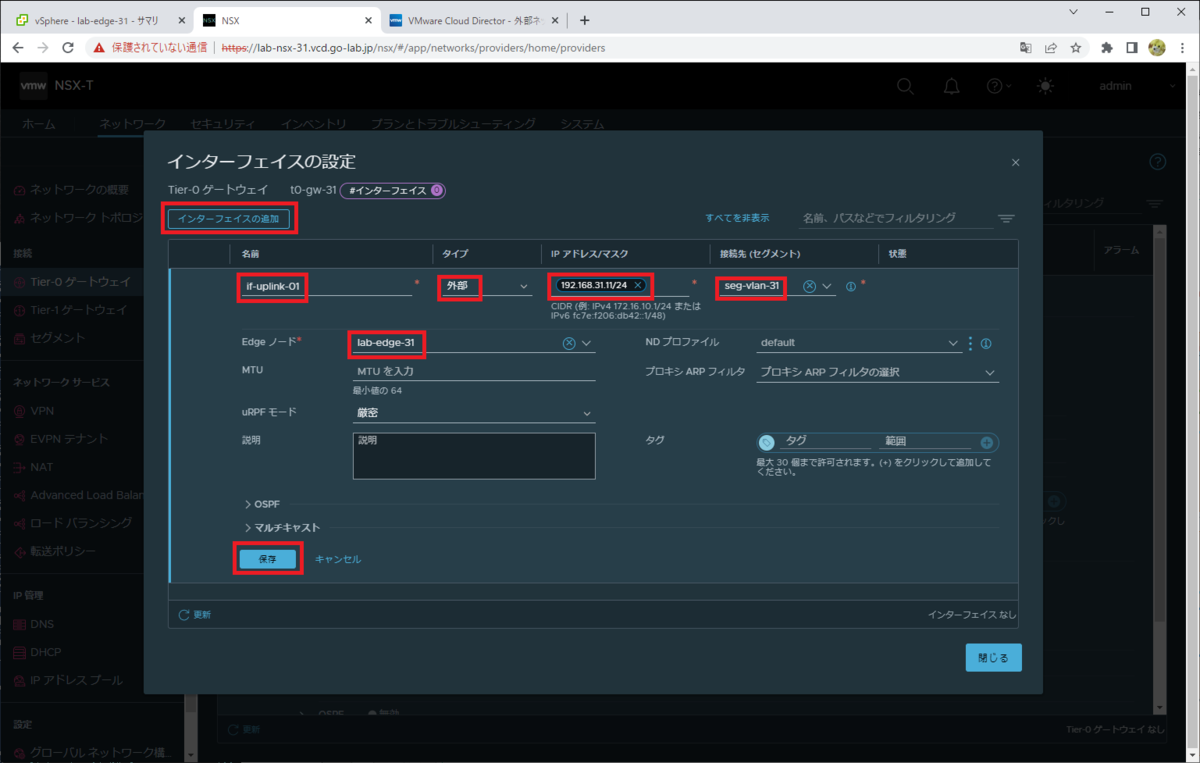Image resolution: width=1200 pixels, height=763 pixels.
Task: Open the ホーム tab
Action: click(39, 124)
